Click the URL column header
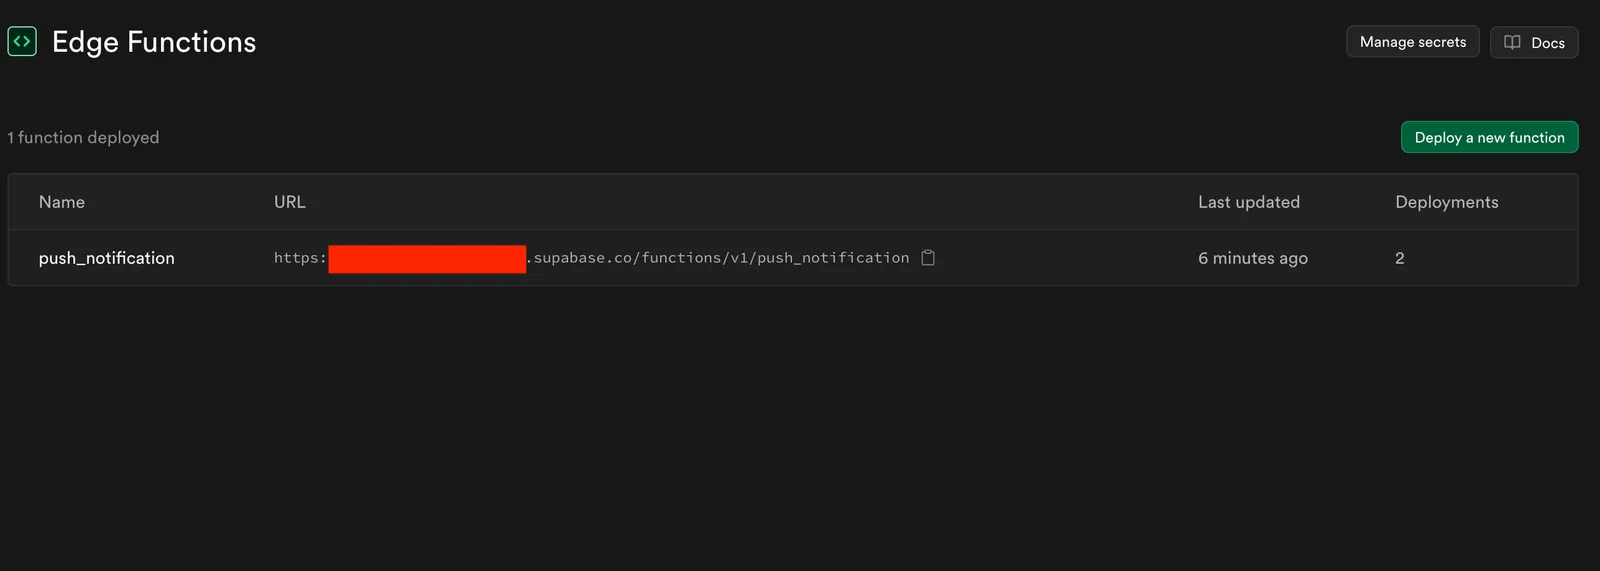Image resolution: width=1600 pixels, height=571 pixels. (290, 202)
